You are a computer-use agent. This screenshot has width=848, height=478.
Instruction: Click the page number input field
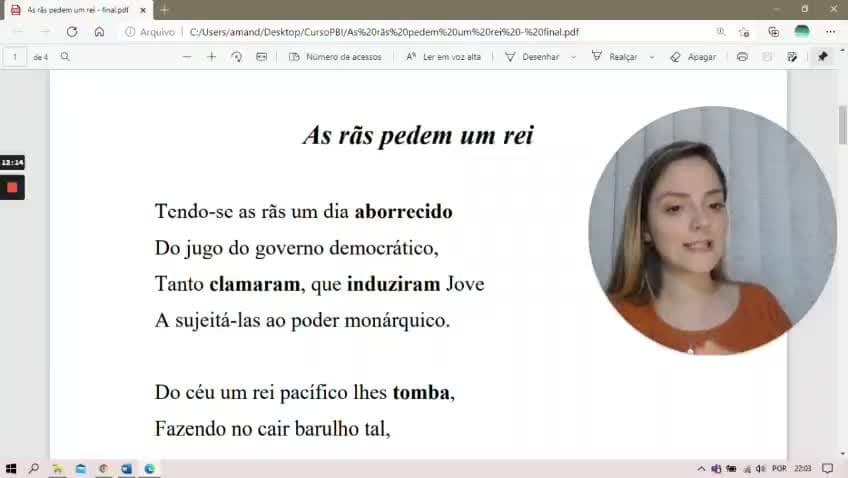15,57
